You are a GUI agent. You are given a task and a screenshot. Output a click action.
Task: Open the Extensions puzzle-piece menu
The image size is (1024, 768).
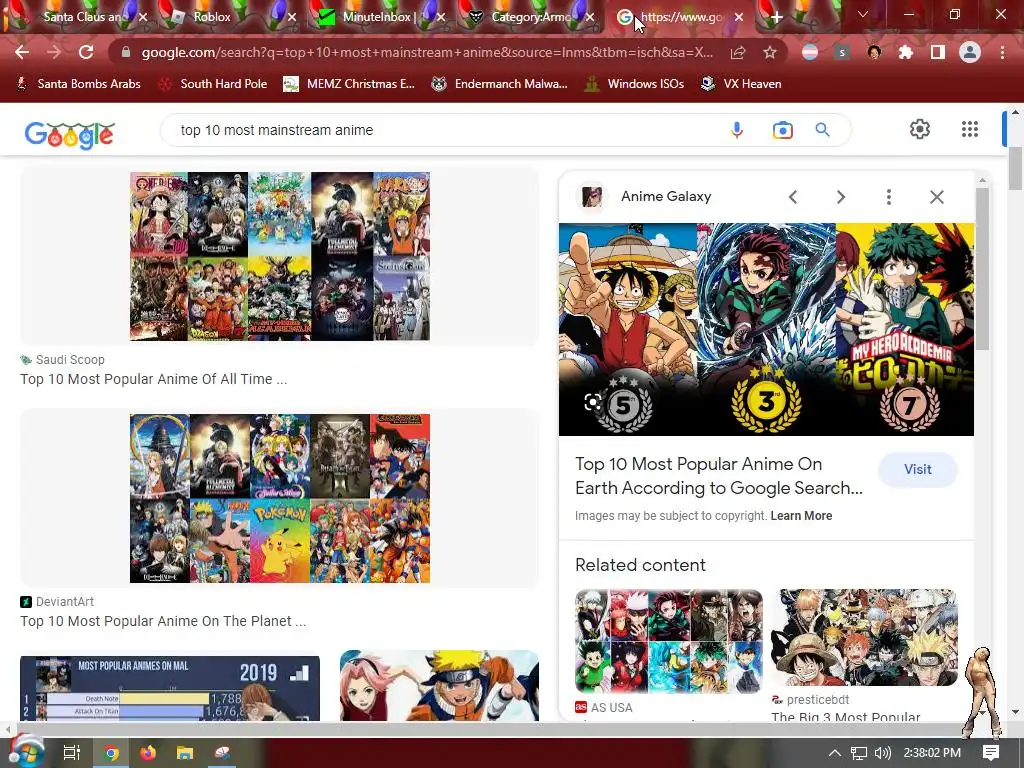[906, 52]
